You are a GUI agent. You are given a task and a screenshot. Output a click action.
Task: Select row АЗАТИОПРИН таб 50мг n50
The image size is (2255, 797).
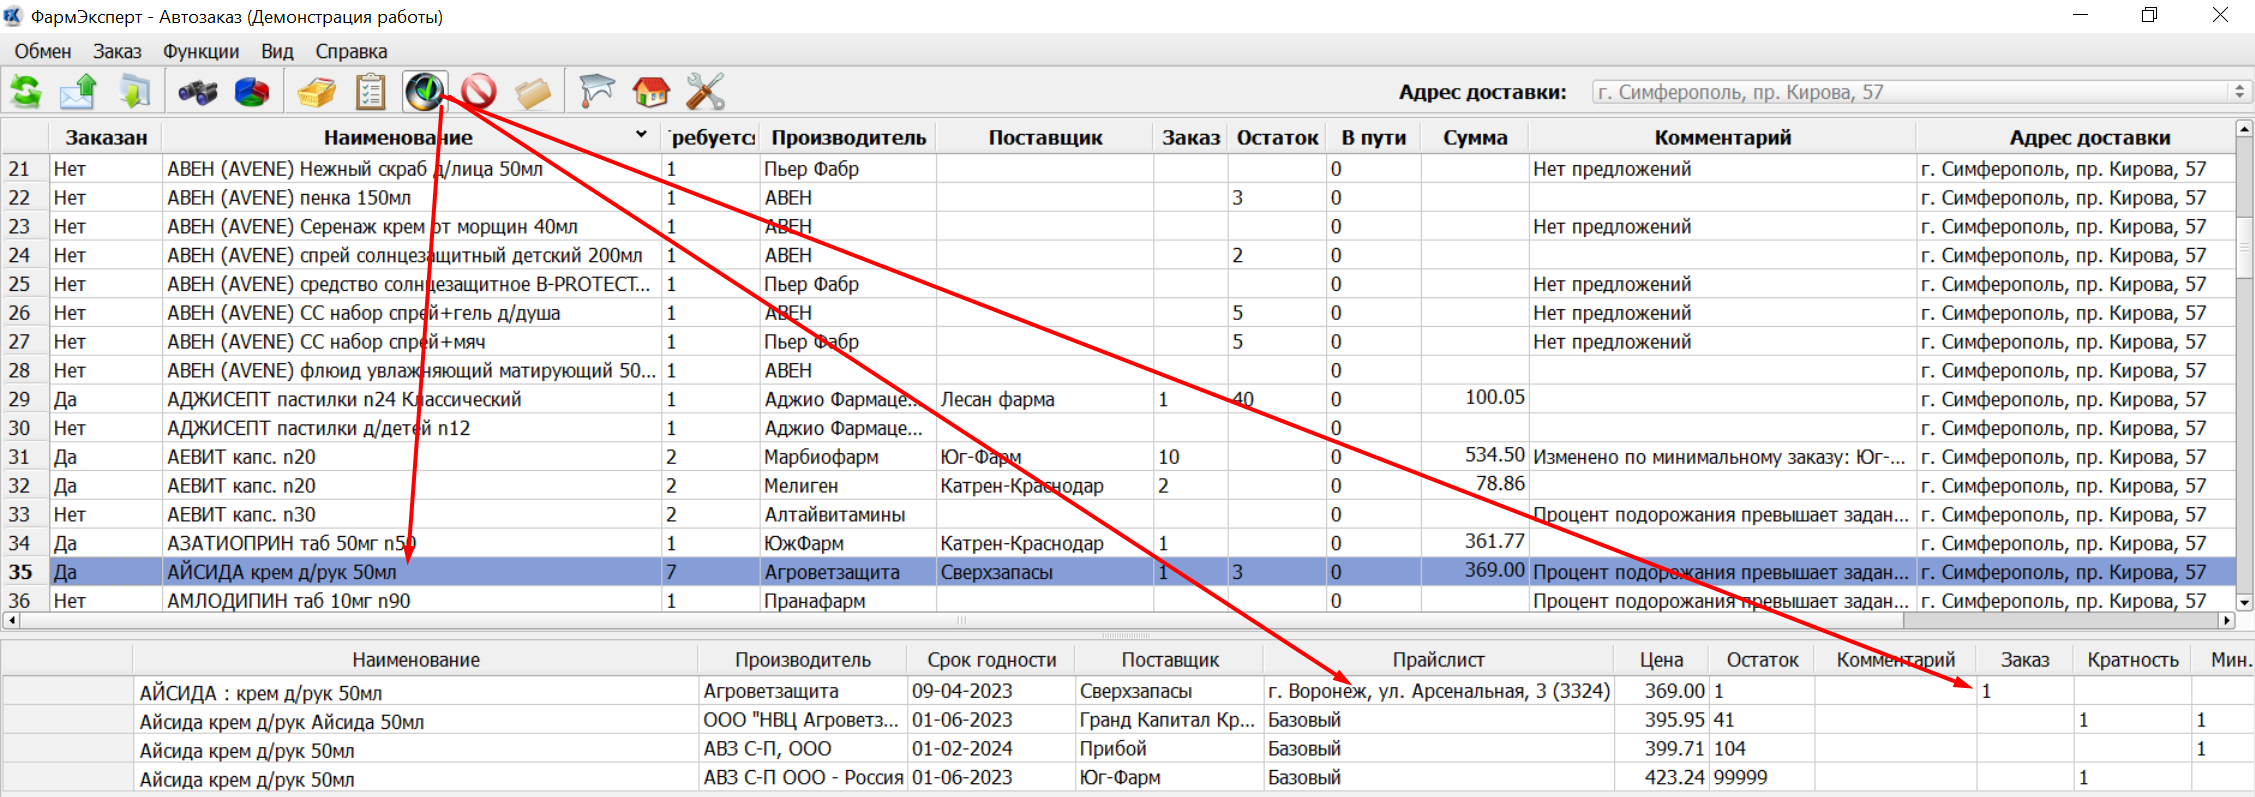[1118, 543]
